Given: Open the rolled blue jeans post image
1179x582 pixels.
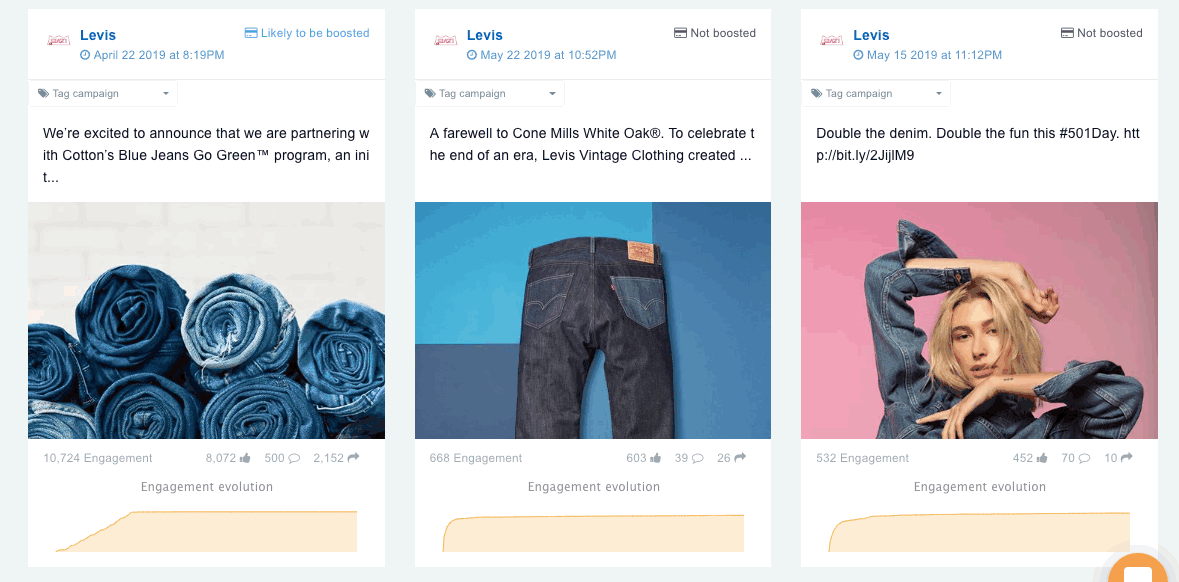Looking at the screenshot, I should tap(206, 320).
